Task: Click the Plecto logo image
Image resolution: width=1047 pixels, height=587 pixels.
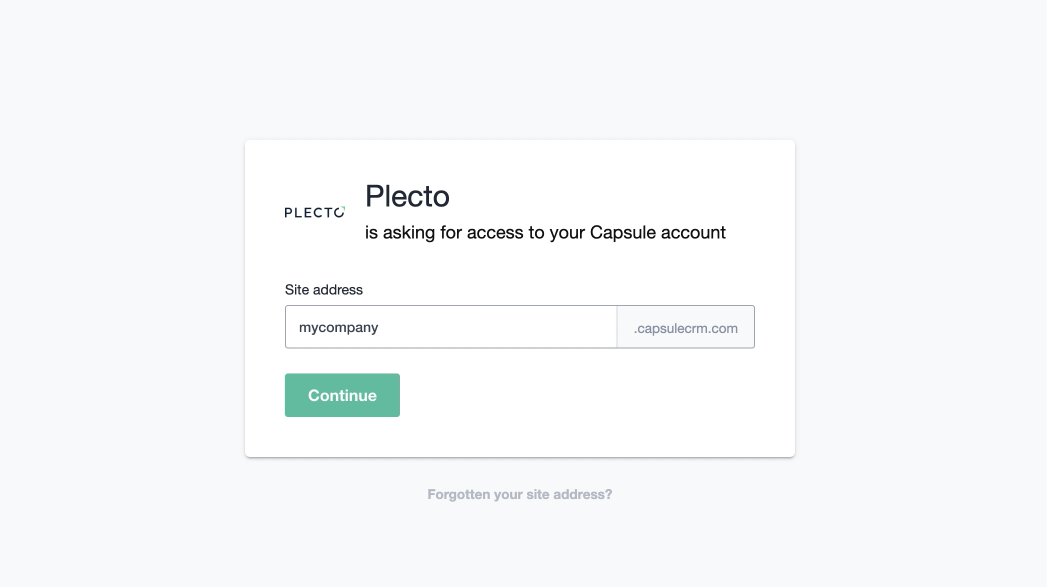Action: [x=315, y=212]
